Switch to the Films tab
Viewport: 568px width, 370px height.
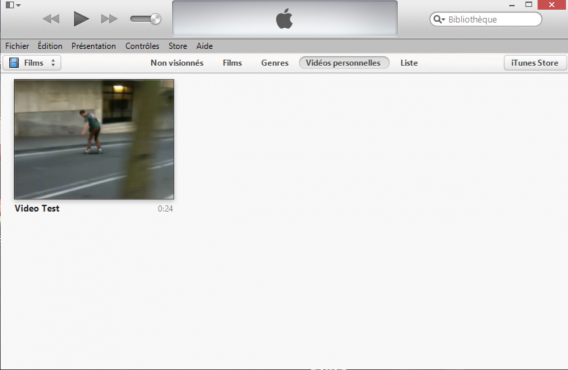tap(232, 63)
